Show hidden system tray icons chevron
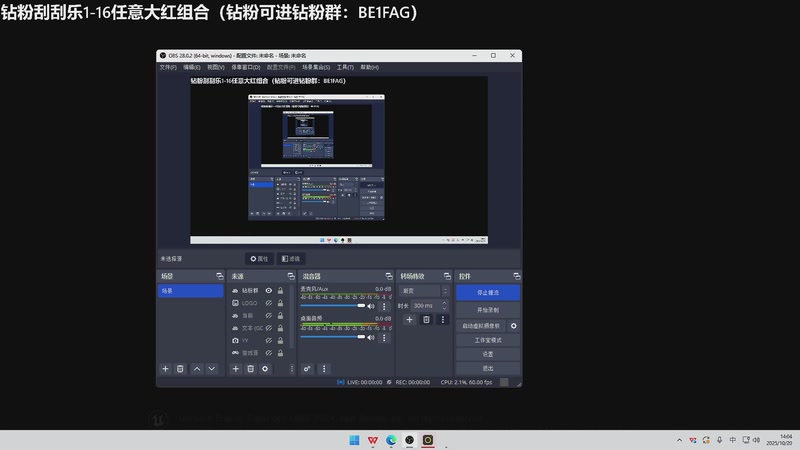The width and height of the screenshot is (800, 450). pos(679,440)
